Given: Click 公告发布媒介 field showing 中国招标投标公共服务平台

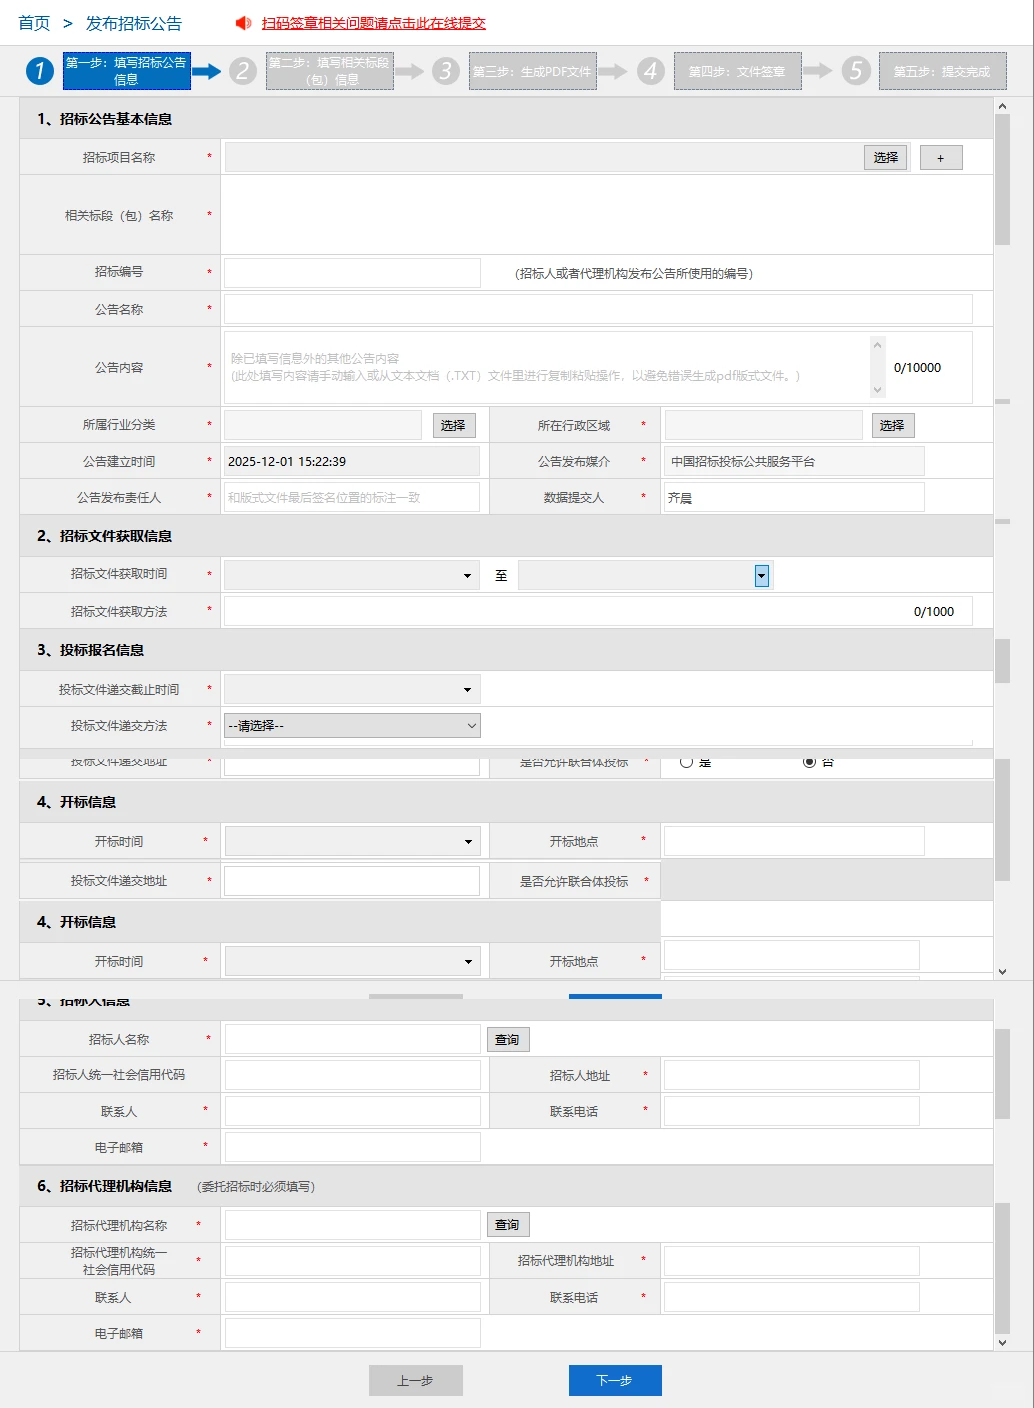Looking at the screenshot, I should tap(794, 461).
